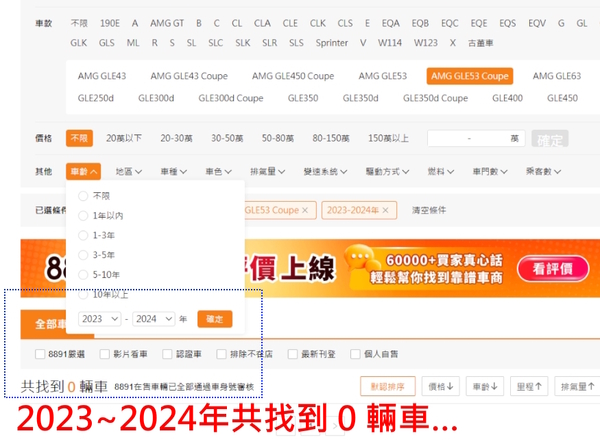Expand the 車色 filter dropdown
The image size is (600, 440).
[218, 172]
